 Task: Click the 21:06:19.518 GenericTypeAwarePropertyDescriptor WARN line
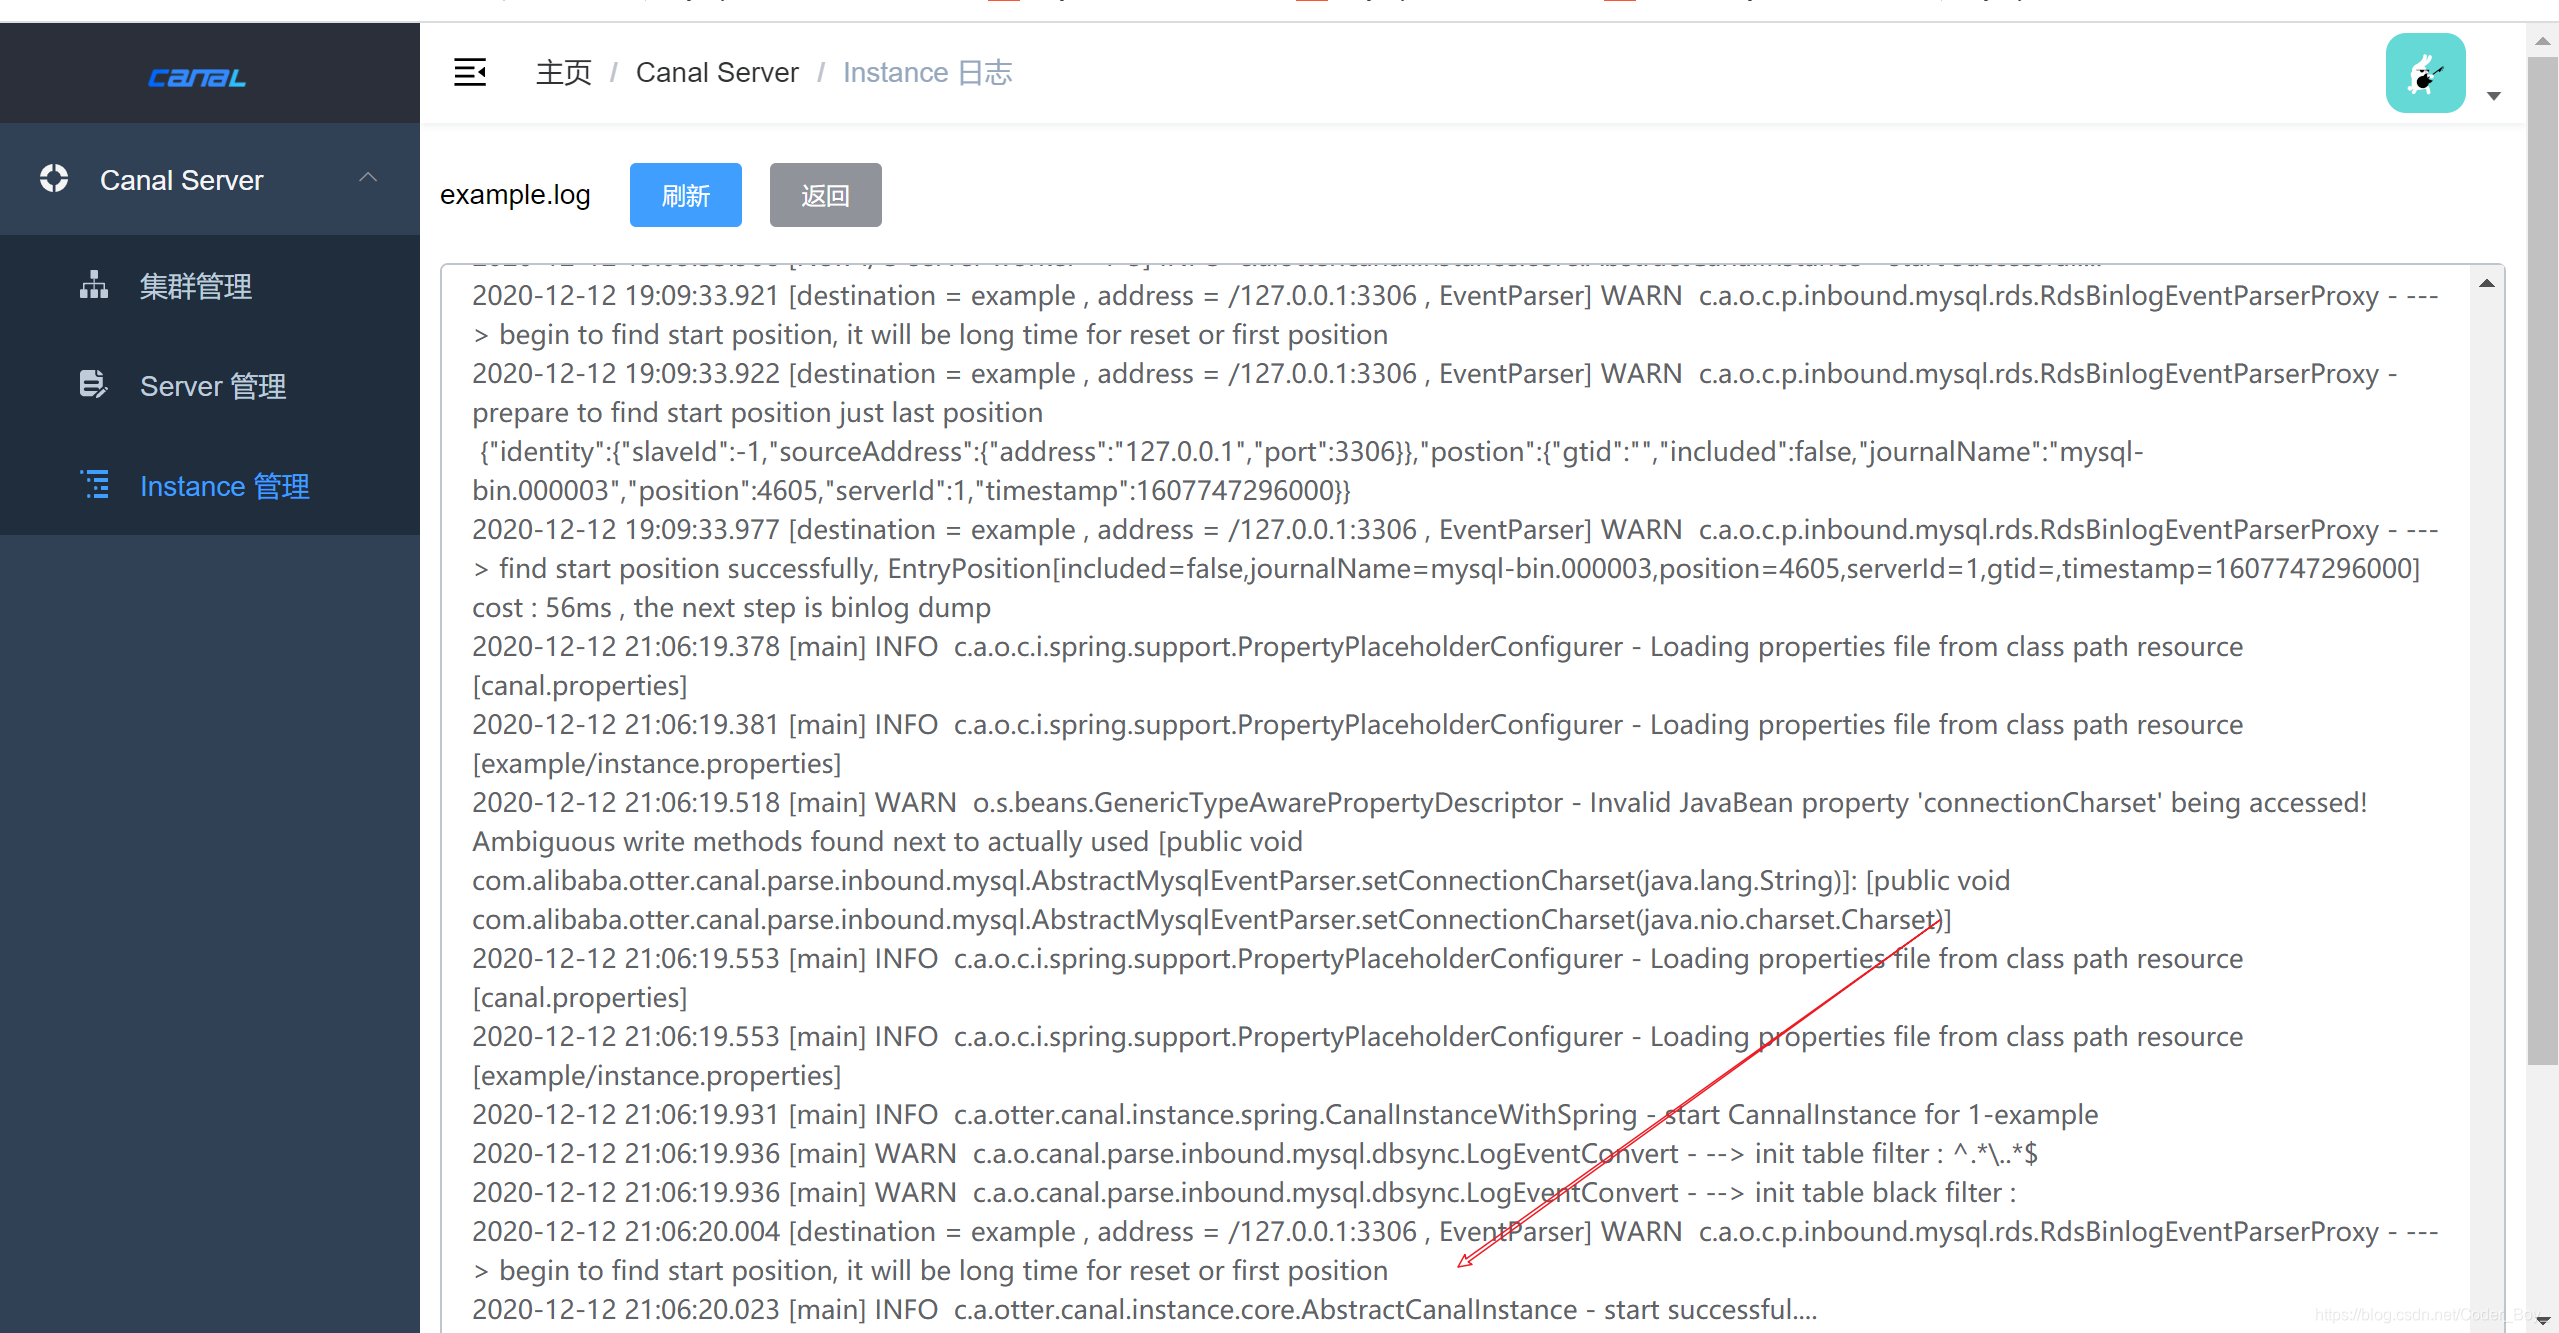point(1419,803)
